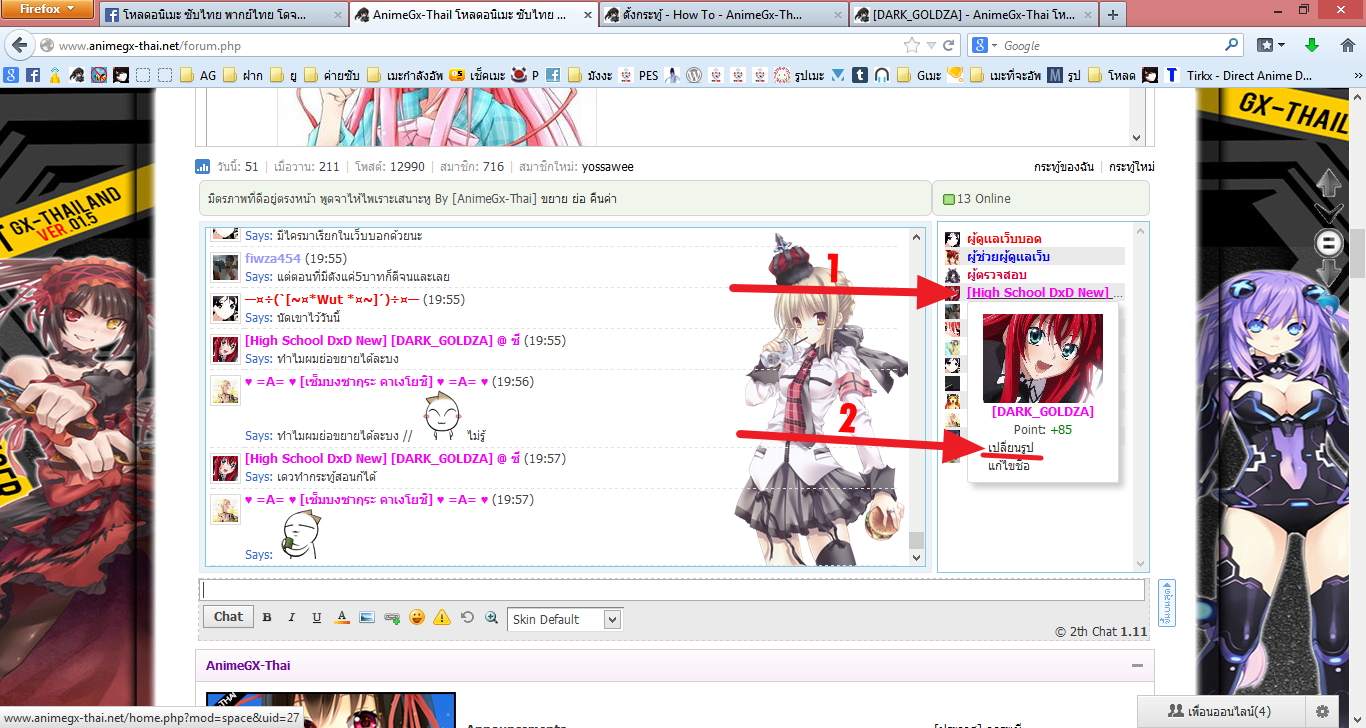Click fiwza454 username in chat
The width and height of the screenshot is (1366, 728).
pos(273,258)
